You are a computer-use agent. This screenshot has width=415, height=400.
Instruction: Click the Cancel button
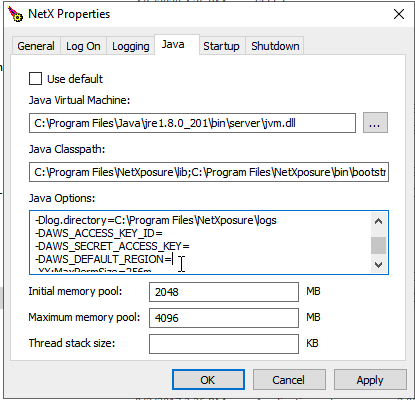289,380
